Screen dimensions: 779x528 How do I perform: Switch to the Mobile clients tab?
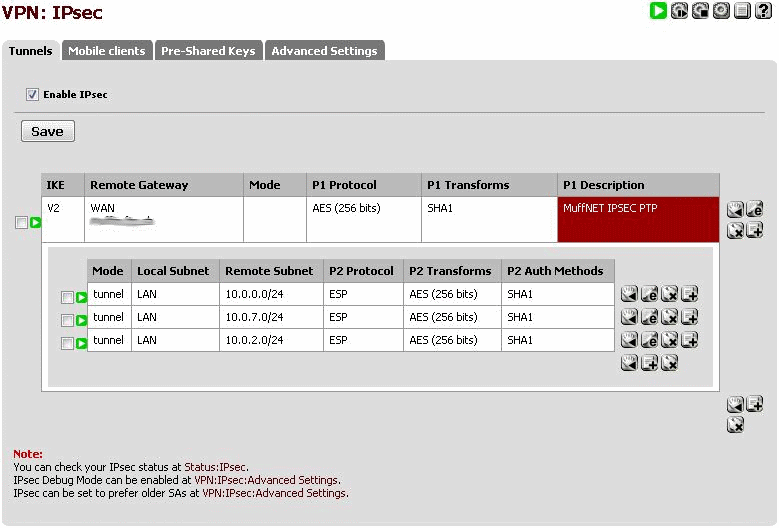click(x=106, y=51)
